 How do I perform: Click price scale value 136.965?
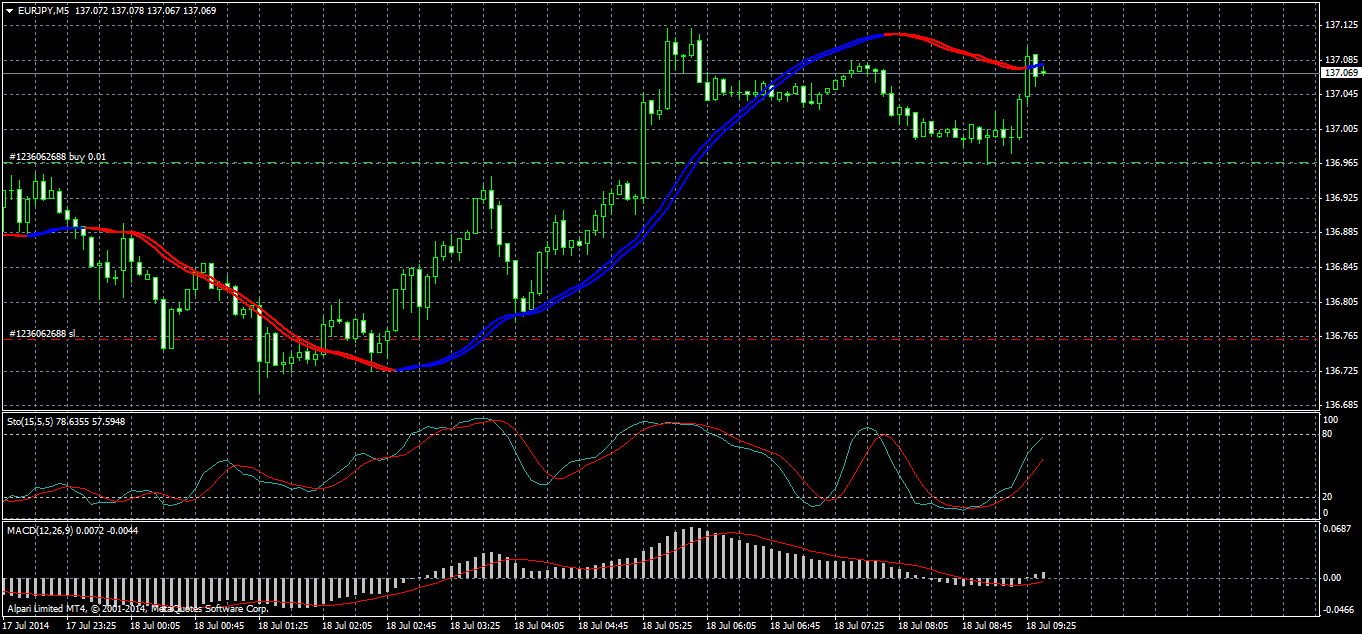coord(1340,163)
